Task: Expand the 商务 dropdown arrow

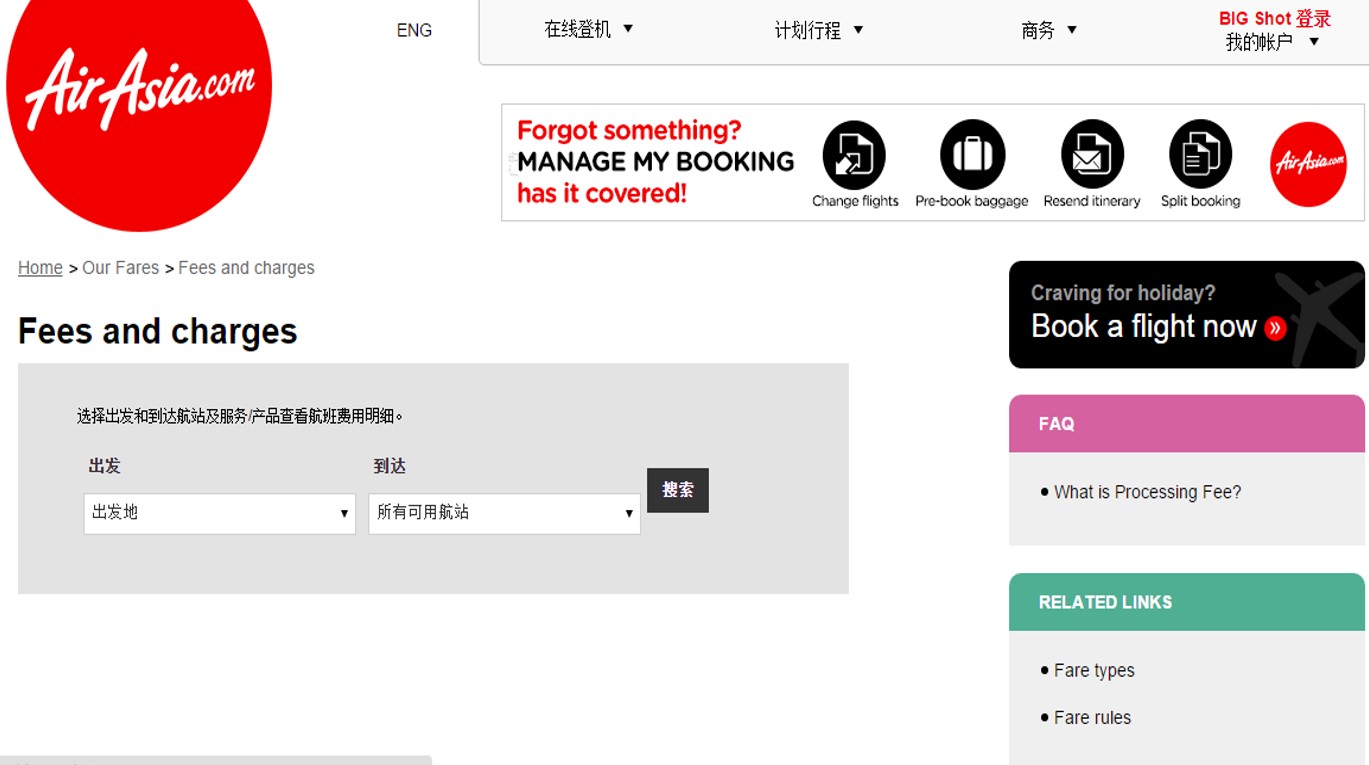Action: point(1072,29)
